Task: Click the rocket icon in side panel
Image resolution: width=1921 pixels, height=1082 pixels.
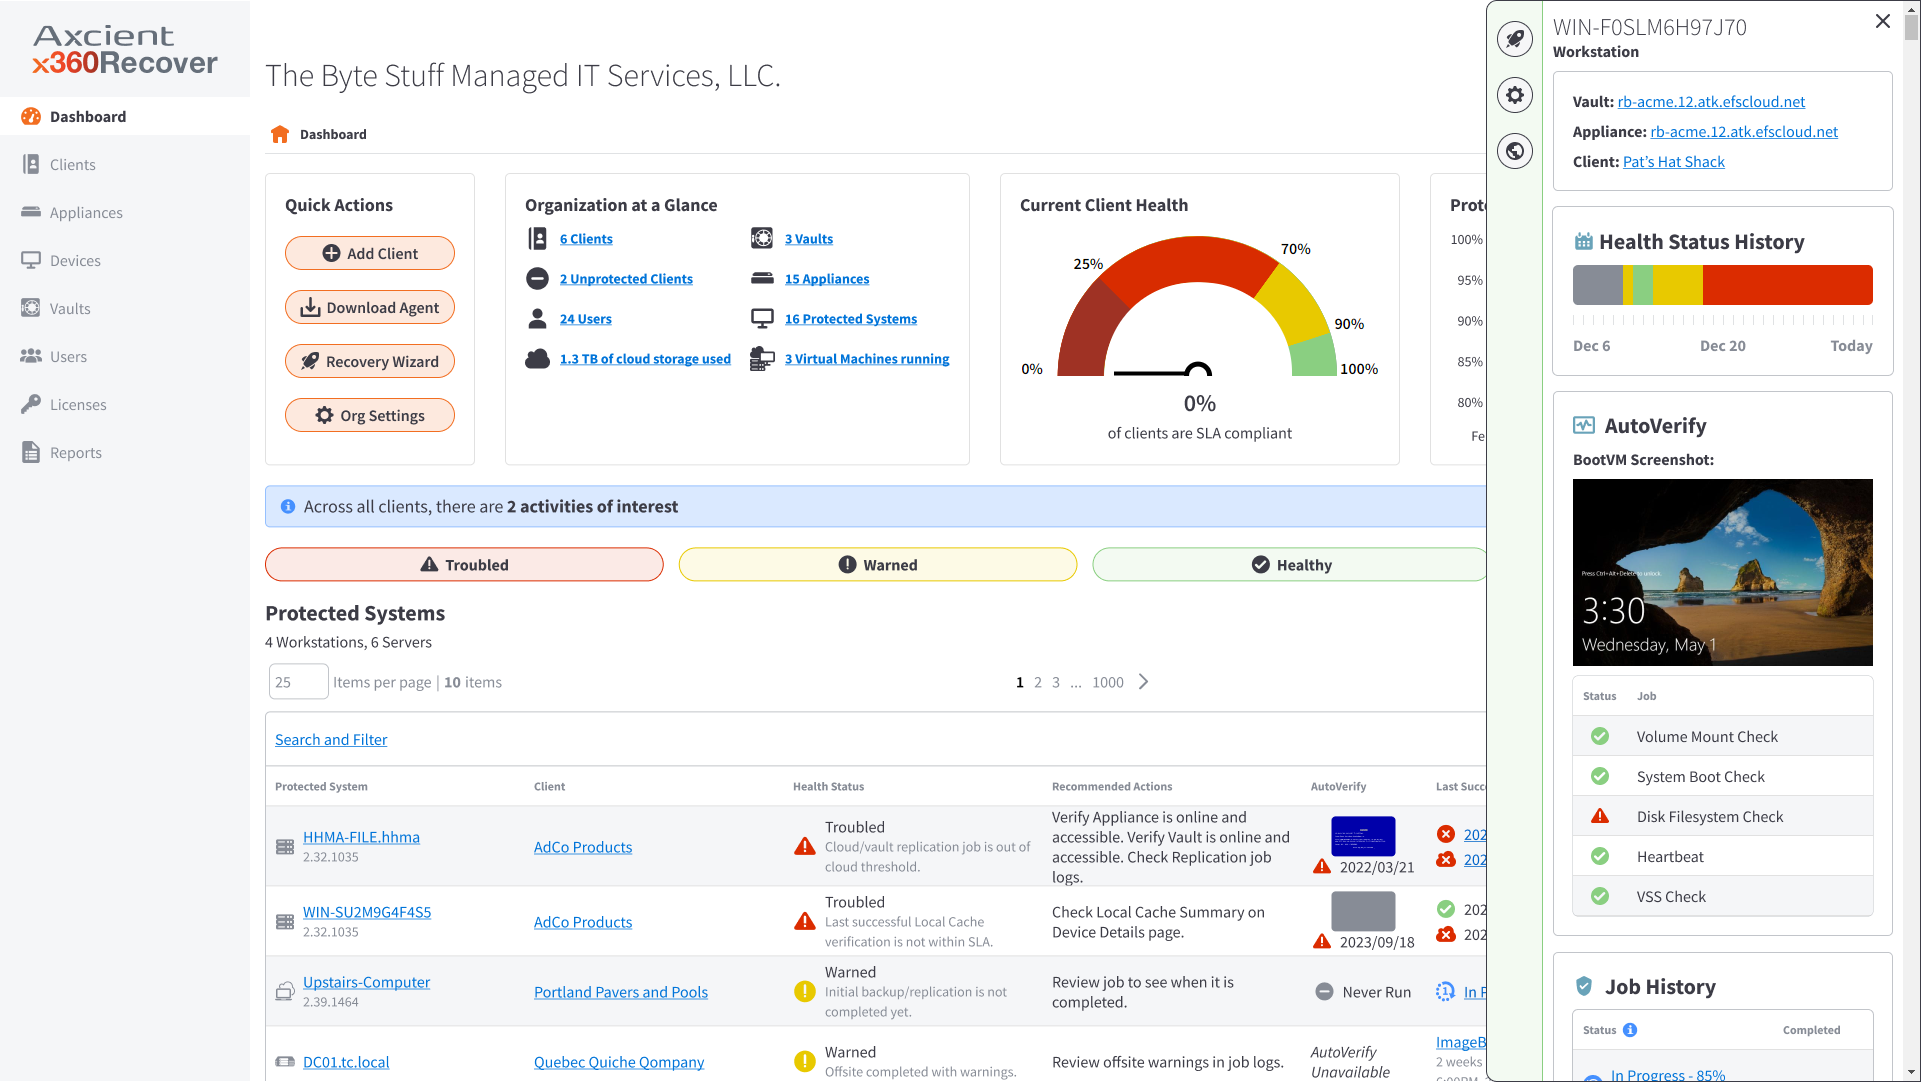Action: point(1515,39)
